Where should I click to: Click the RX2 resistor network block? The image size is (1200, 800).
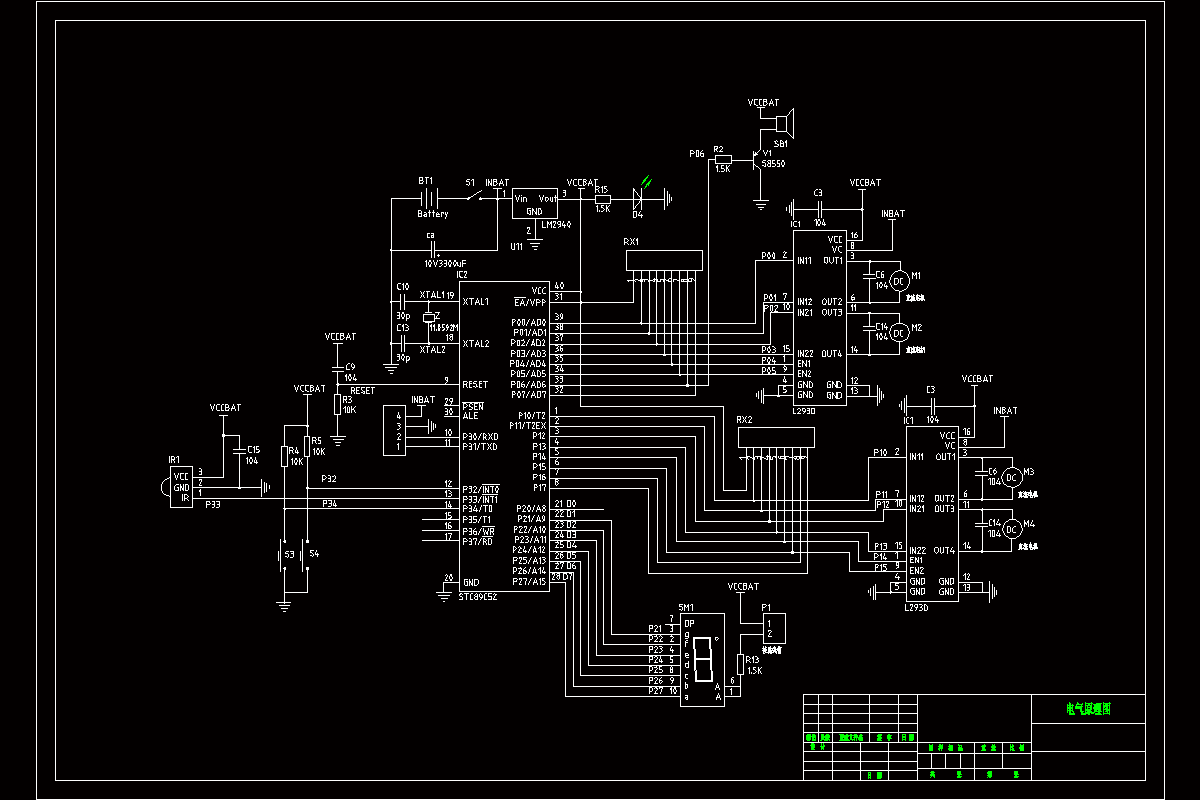click(776, 437)
